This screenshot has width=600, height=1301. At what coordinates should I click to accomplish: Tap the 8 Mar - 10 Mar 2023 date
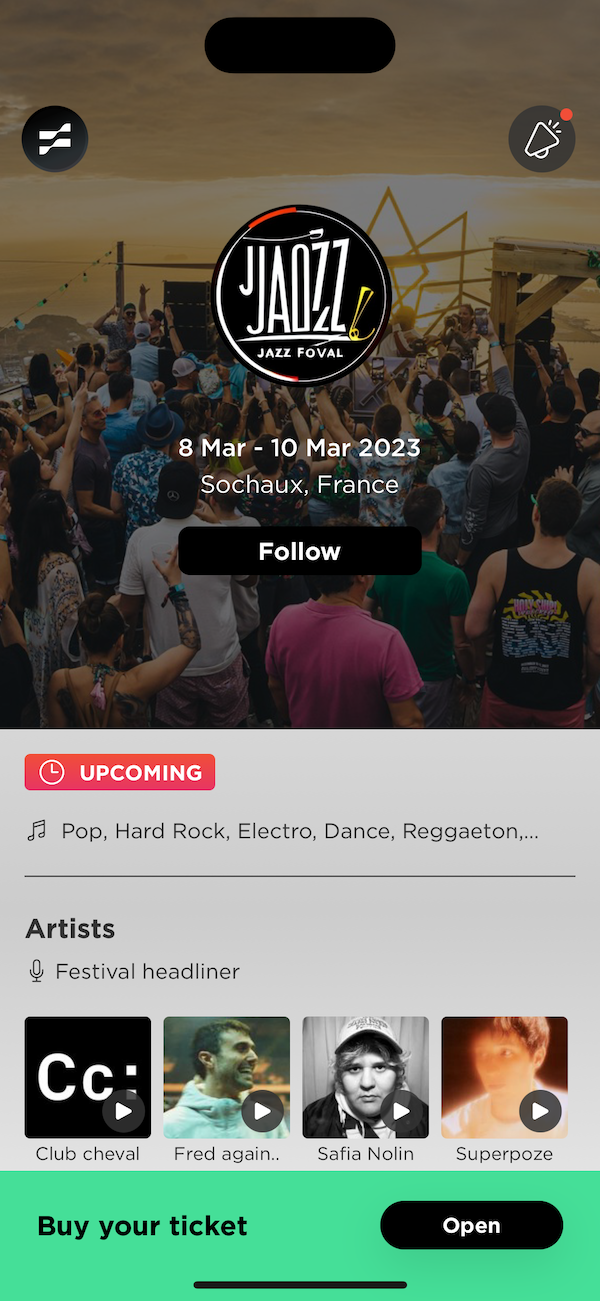pos(300,448)
